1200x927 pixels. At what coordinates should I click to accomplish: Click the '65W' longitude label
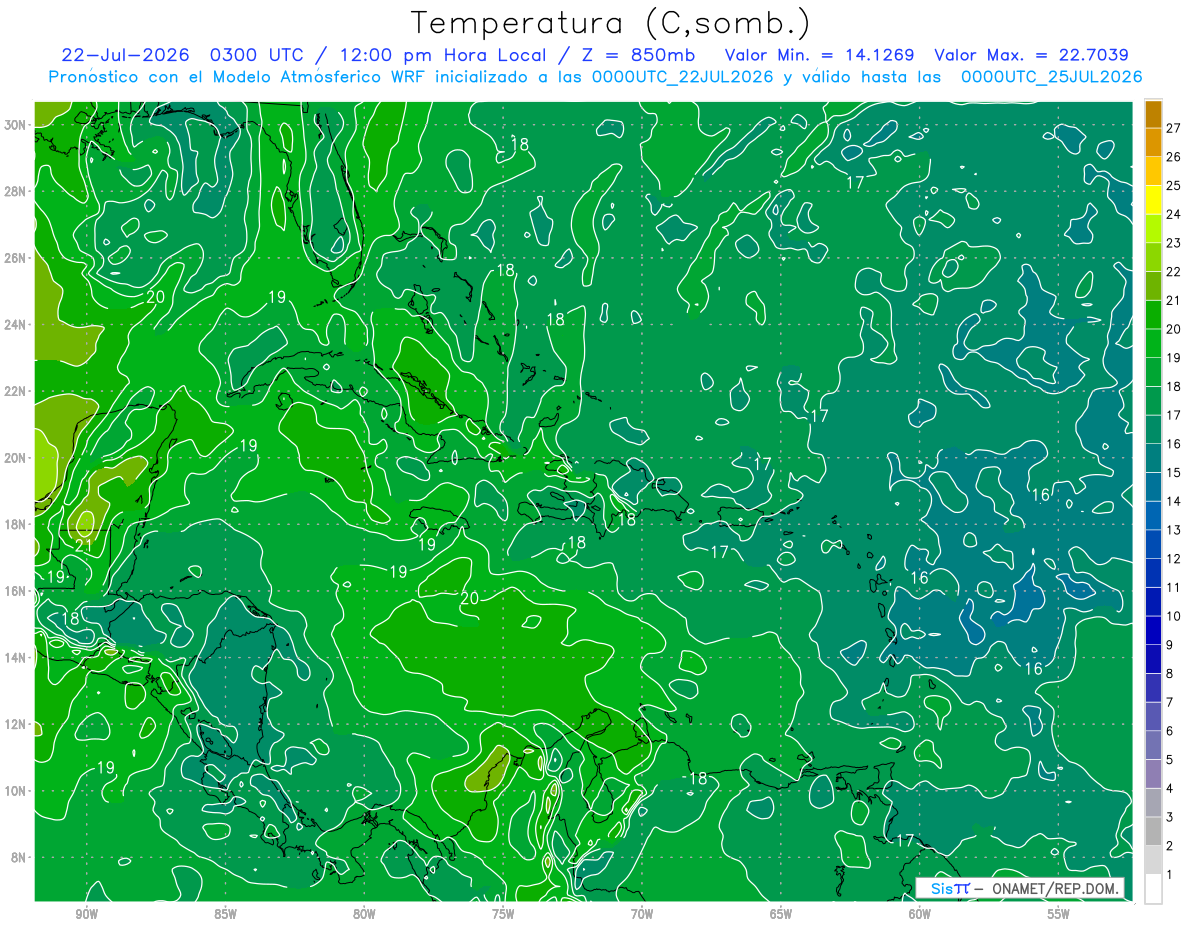[x=781, y=913]
